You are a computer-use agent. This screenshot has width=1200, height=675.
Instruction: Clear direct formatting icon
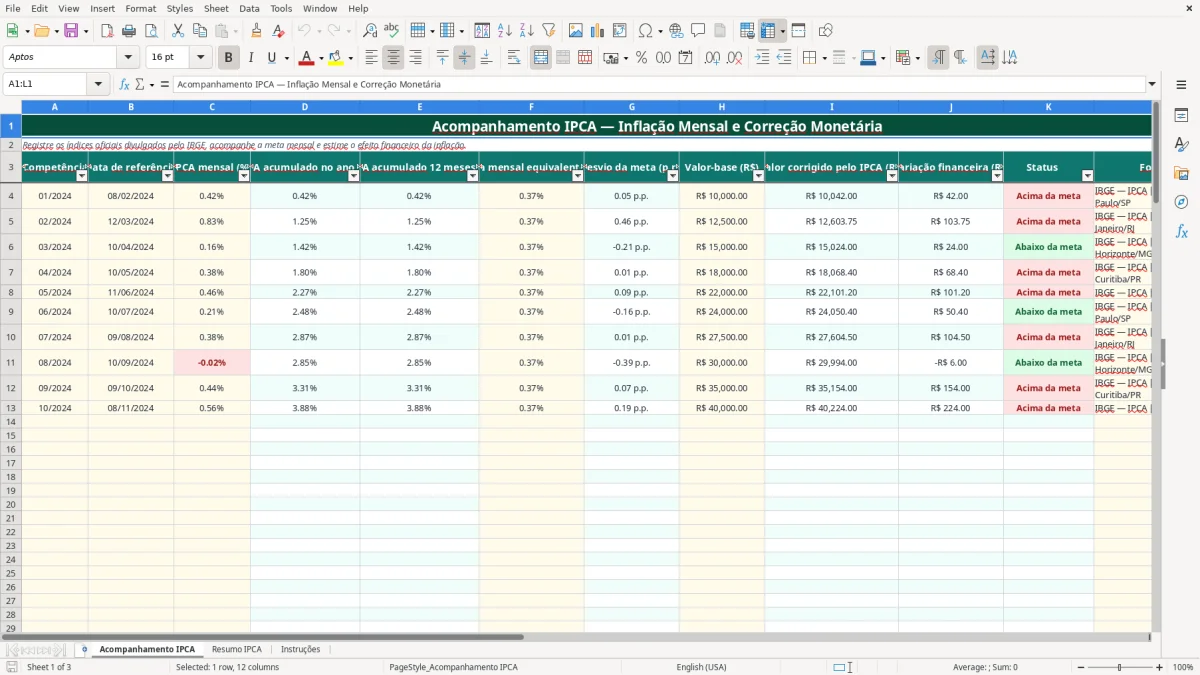pyautogui.click(x=279, y=31)
